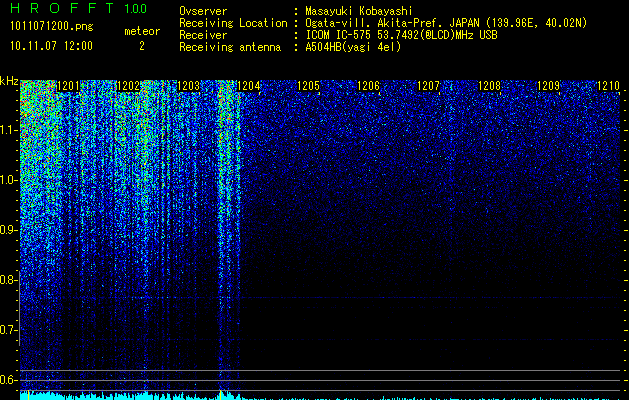Screen dimensions: 629x400
Task: Click the 0.7 frequency axis label
Action: click(x=9, y=330)
